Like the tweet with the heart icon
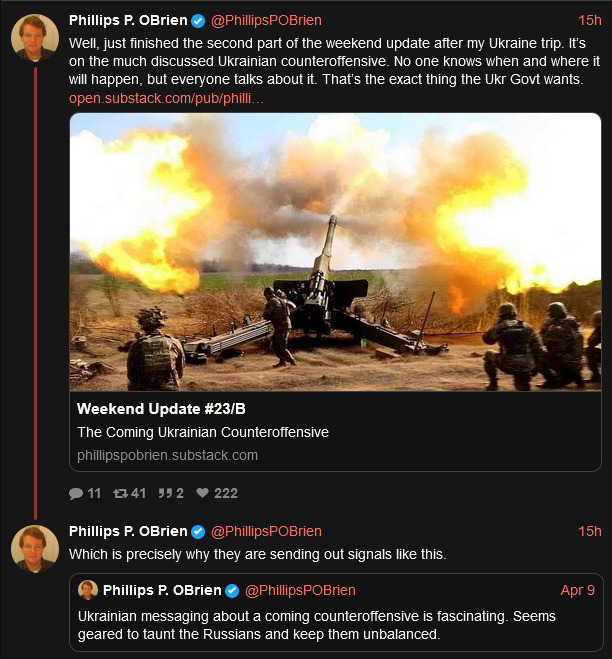Screen dimensions: 612x659 (203, 493)
